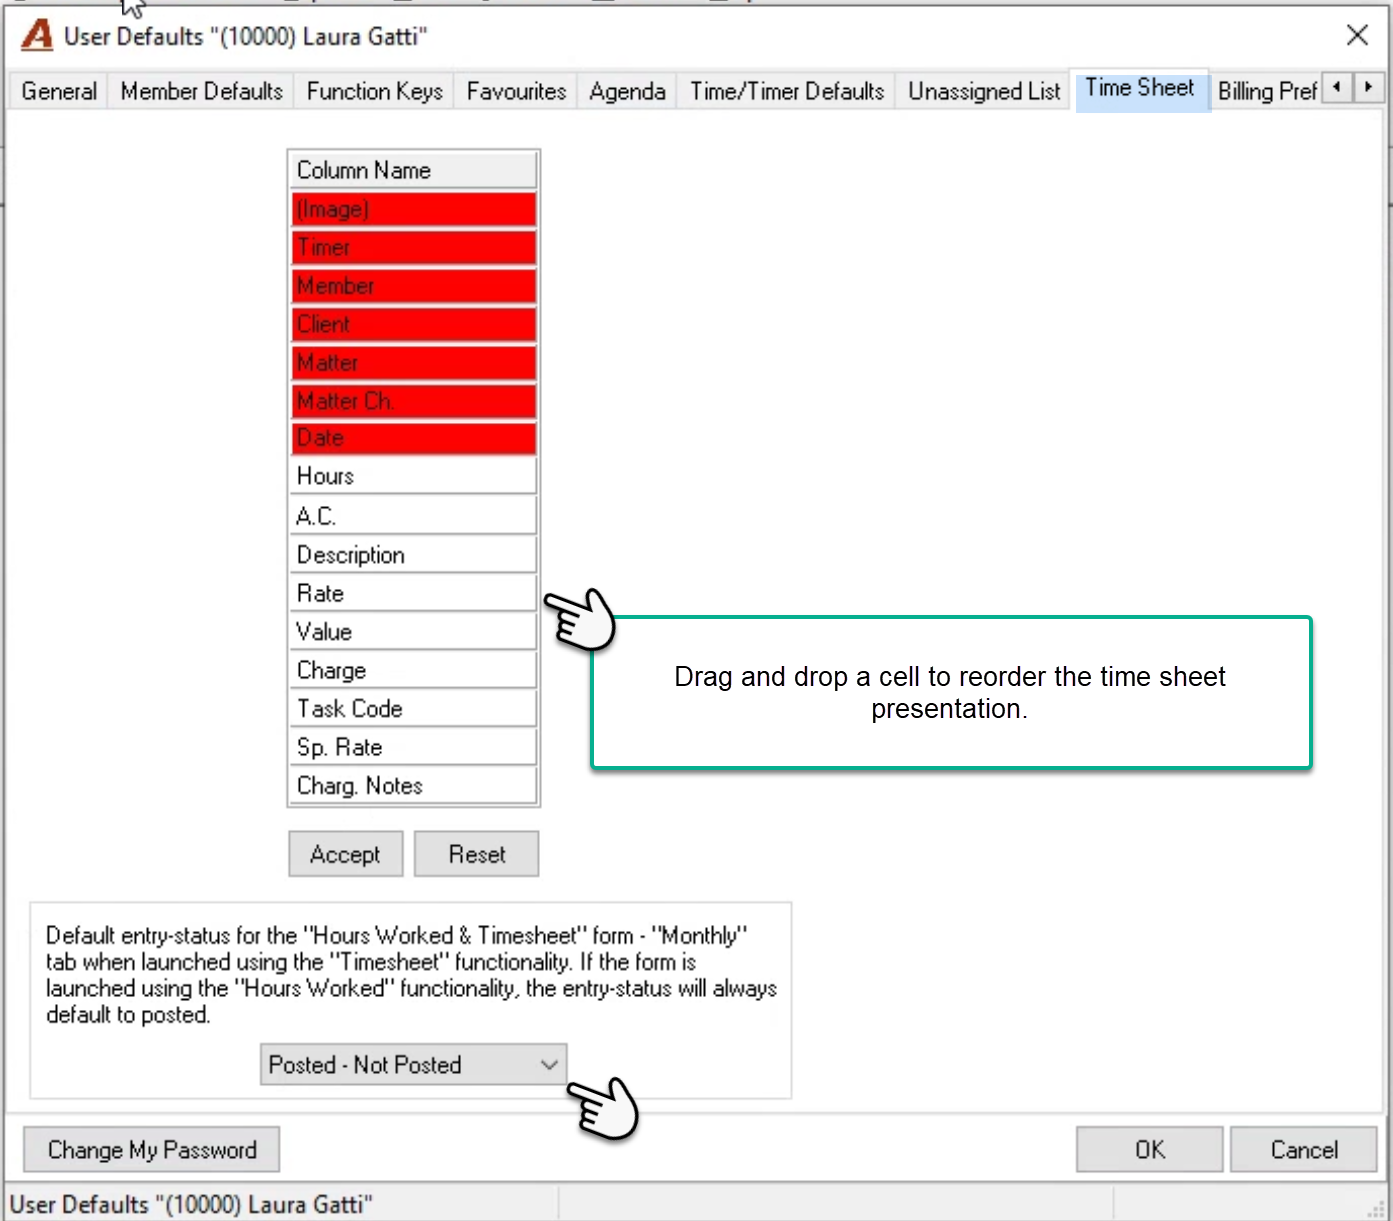Image resolution: width=1393 pixels, height=1221 pixels.
Task: Click the Cancel button
Action: click(x=1304, y=1150)
